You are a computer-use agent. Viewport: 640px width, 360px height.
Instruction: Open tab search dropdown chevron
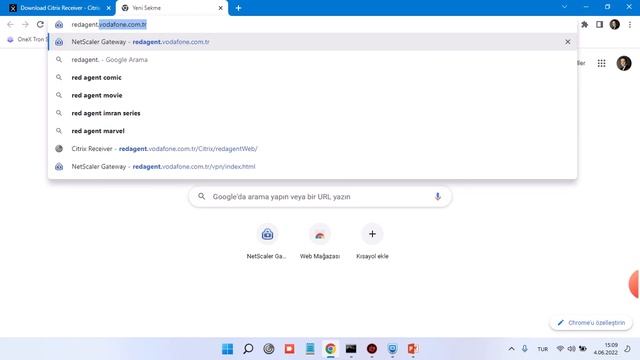coord(564,7)
